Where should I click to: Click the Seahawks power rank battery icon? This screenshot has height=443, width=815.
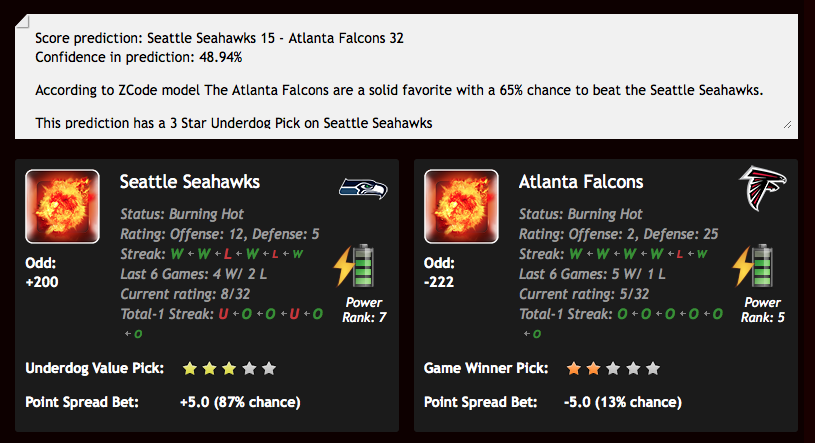point(354,266)
